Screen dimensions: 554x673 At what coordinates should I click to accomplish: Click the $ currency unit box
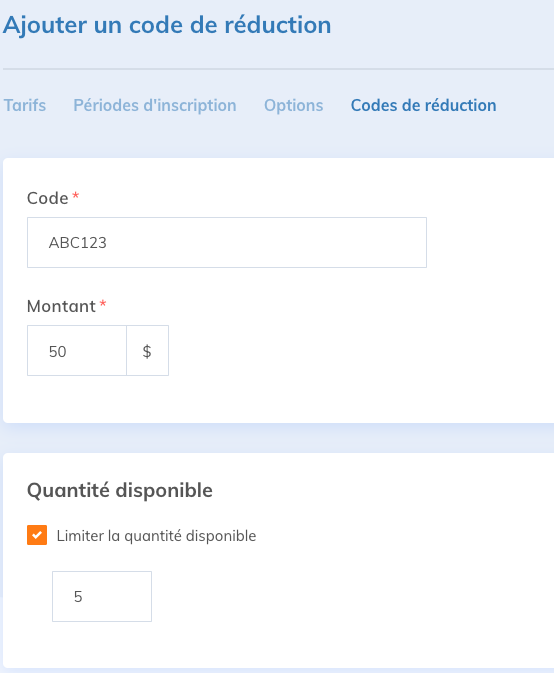(147, 351)
